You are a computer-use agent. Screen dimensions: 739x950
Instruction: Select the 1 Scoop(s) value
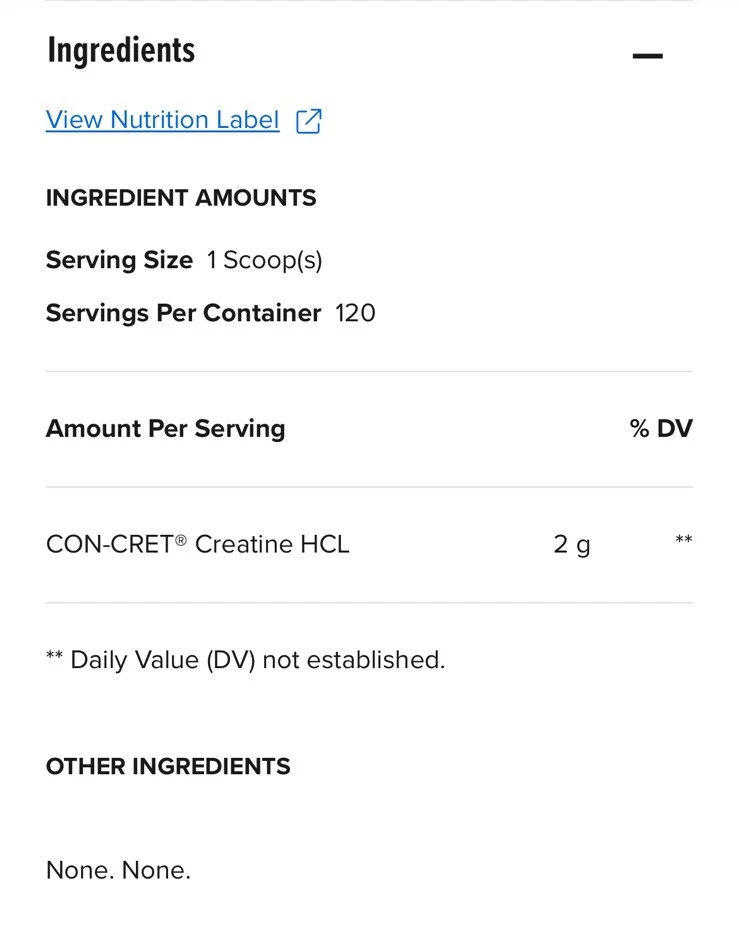point(264,261)
